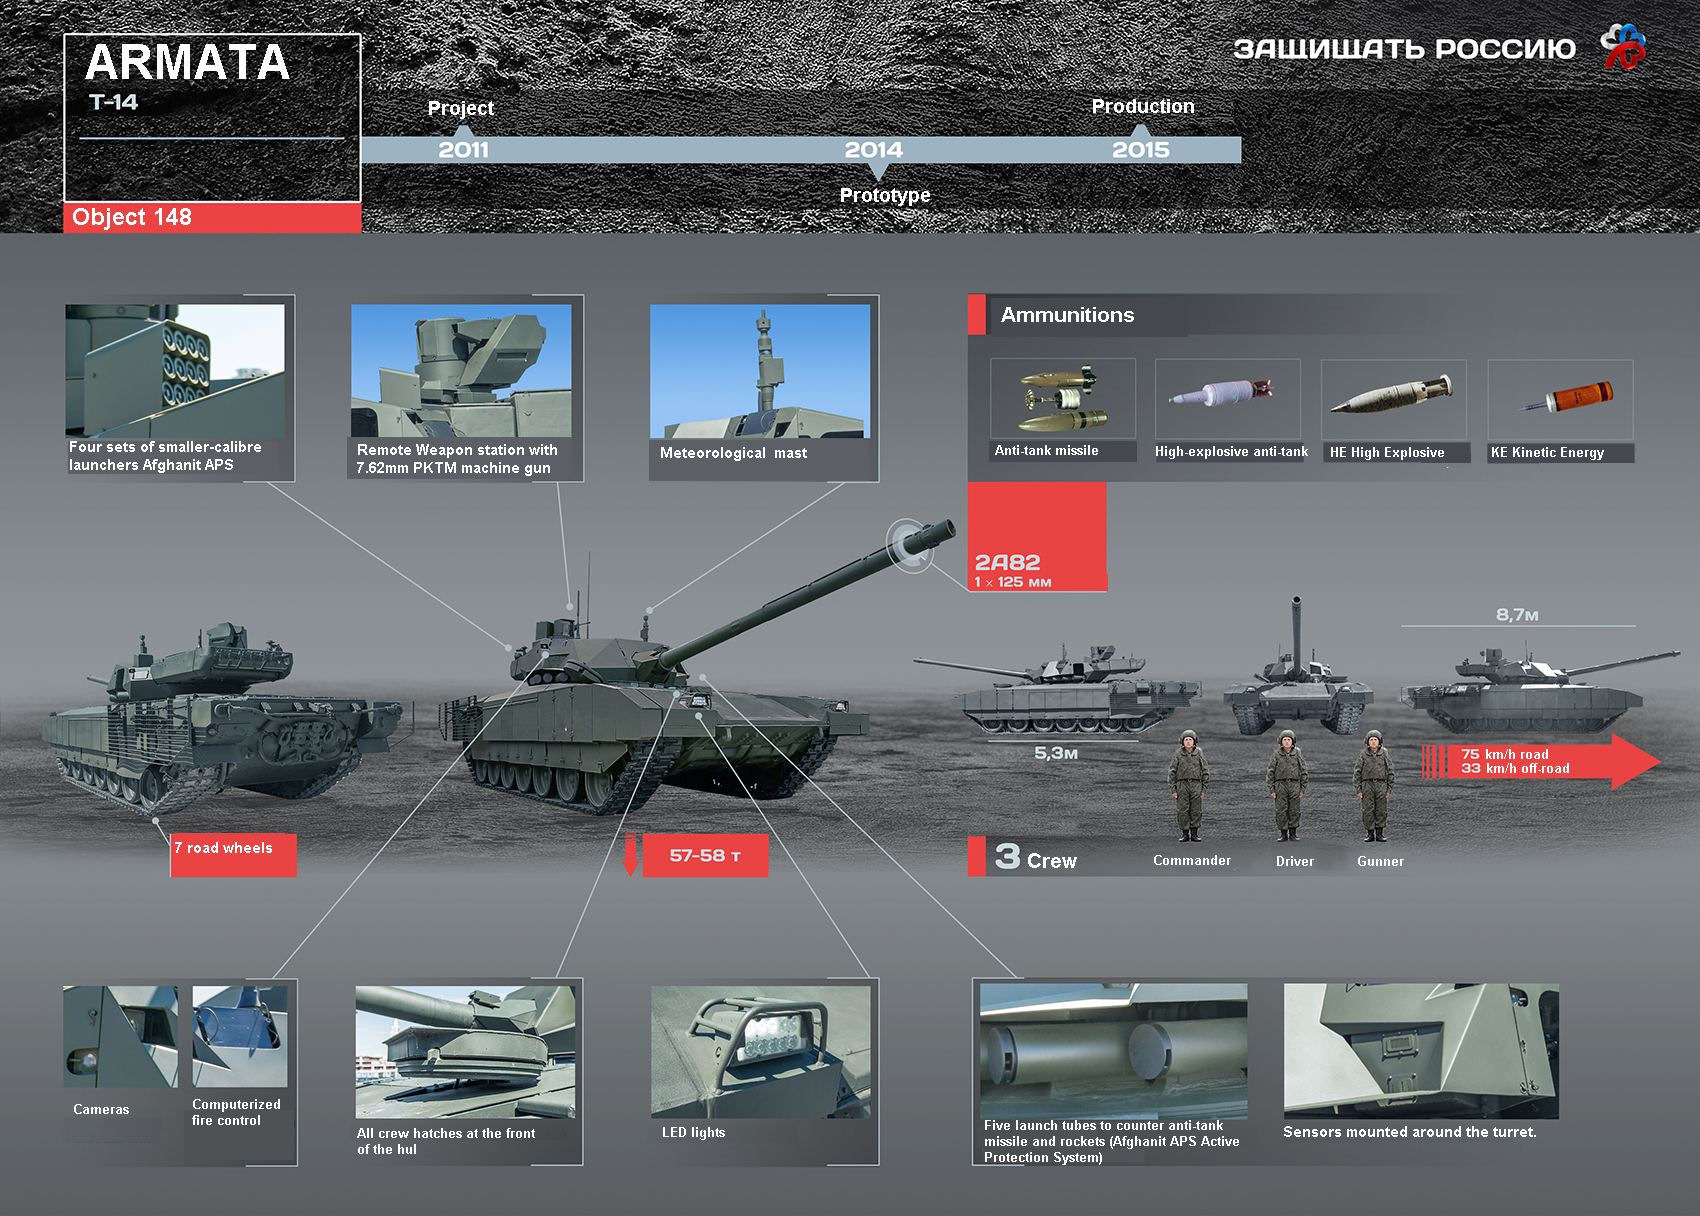Click the Remote Weapon station caption text

457,459
